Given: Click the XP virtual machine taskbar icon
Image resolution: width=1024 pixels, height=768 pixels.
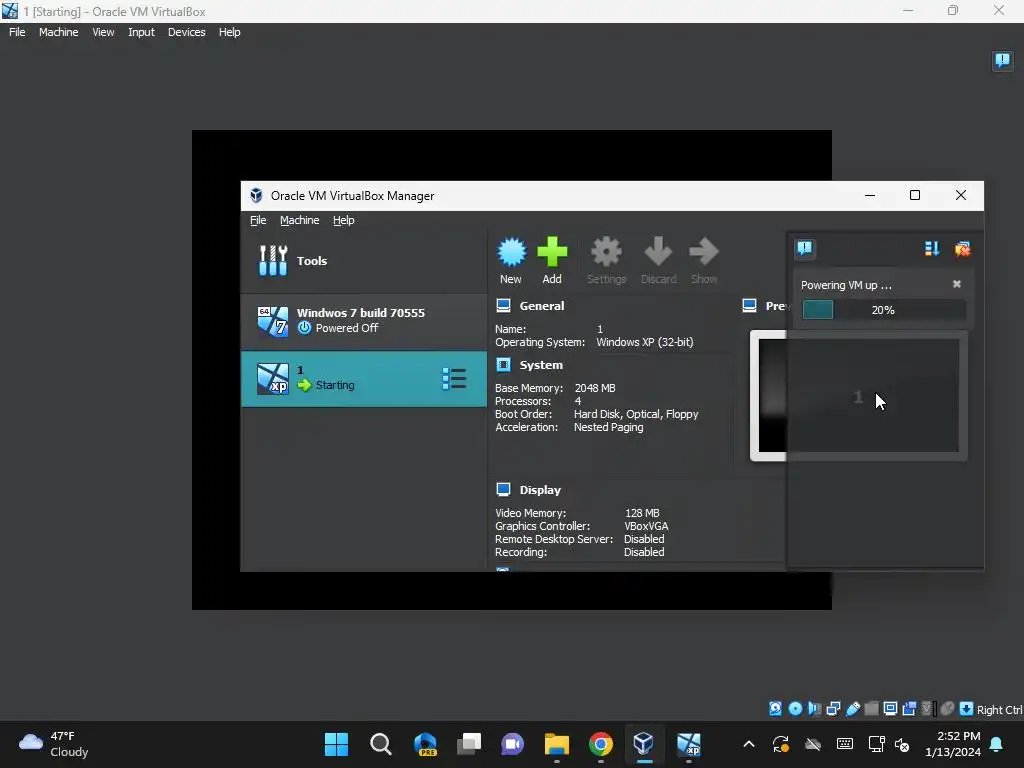Looking at the screenshot, I should click(x=688, y=744).
